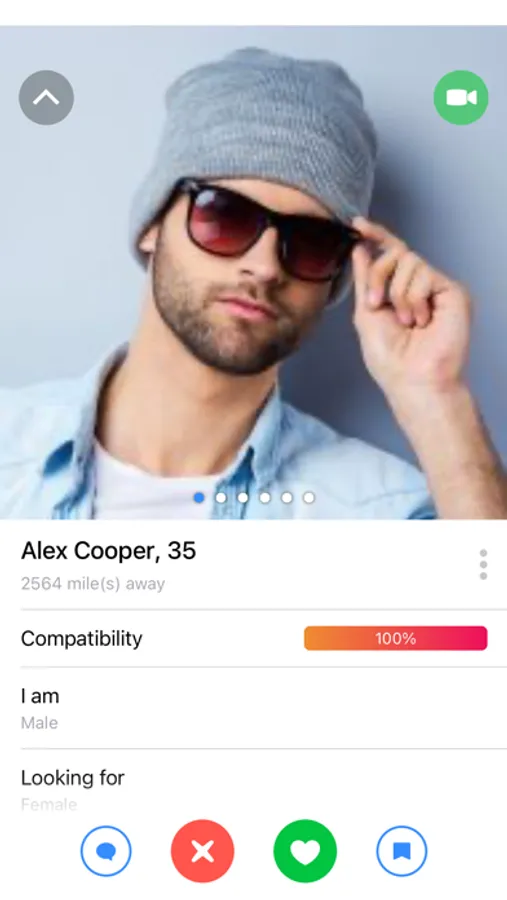Tap Alex's profile photo
Image resolution: width=507 pixels, height=900 pixels.
coord(253,272)
